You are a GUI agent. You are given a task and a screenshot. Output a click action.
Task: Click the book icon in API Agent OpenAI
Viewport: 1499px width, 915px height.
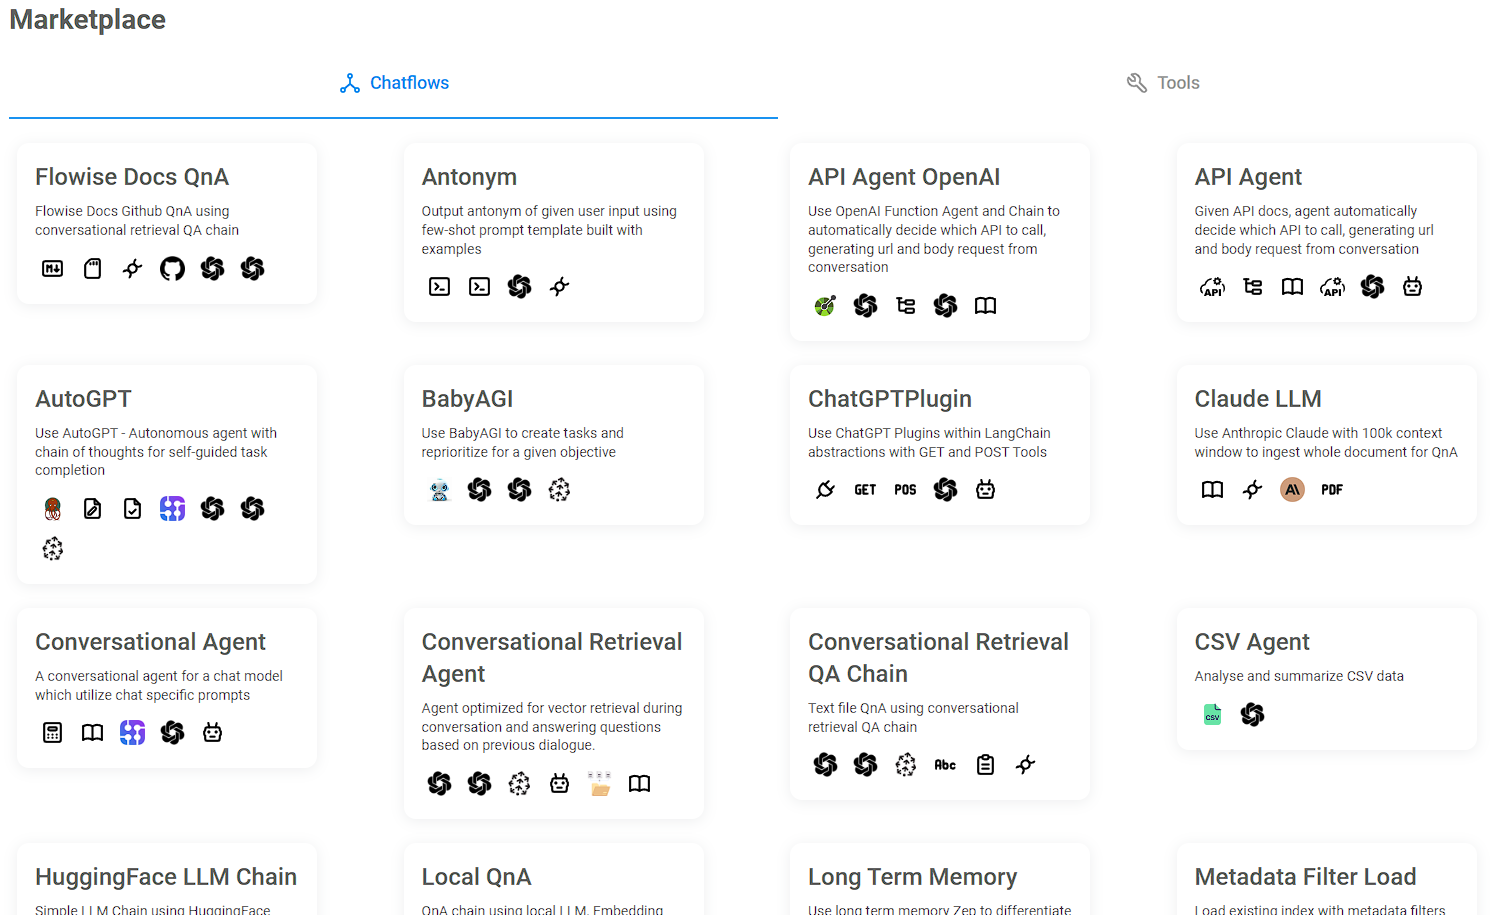(986, 306)
